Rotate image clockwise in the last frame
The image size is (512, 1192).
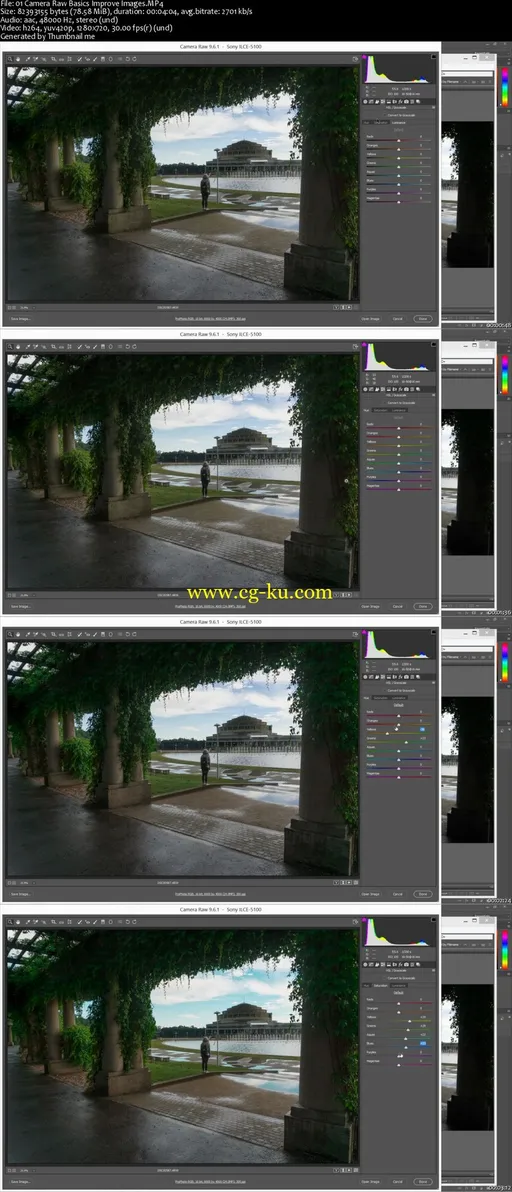[x=134, y=921]
